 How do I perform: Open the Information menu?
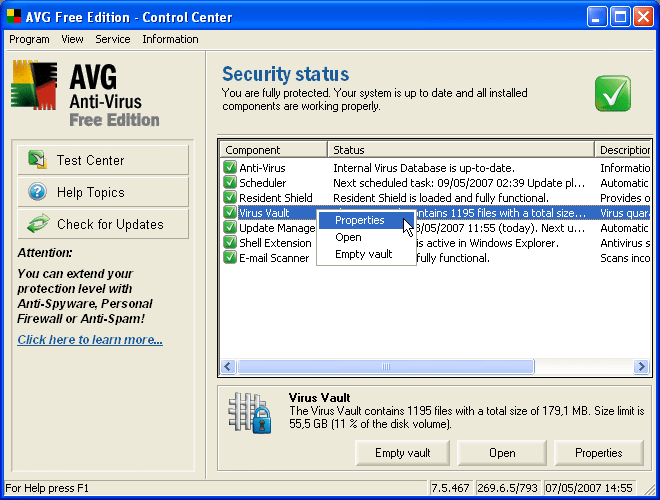(170, 39)
